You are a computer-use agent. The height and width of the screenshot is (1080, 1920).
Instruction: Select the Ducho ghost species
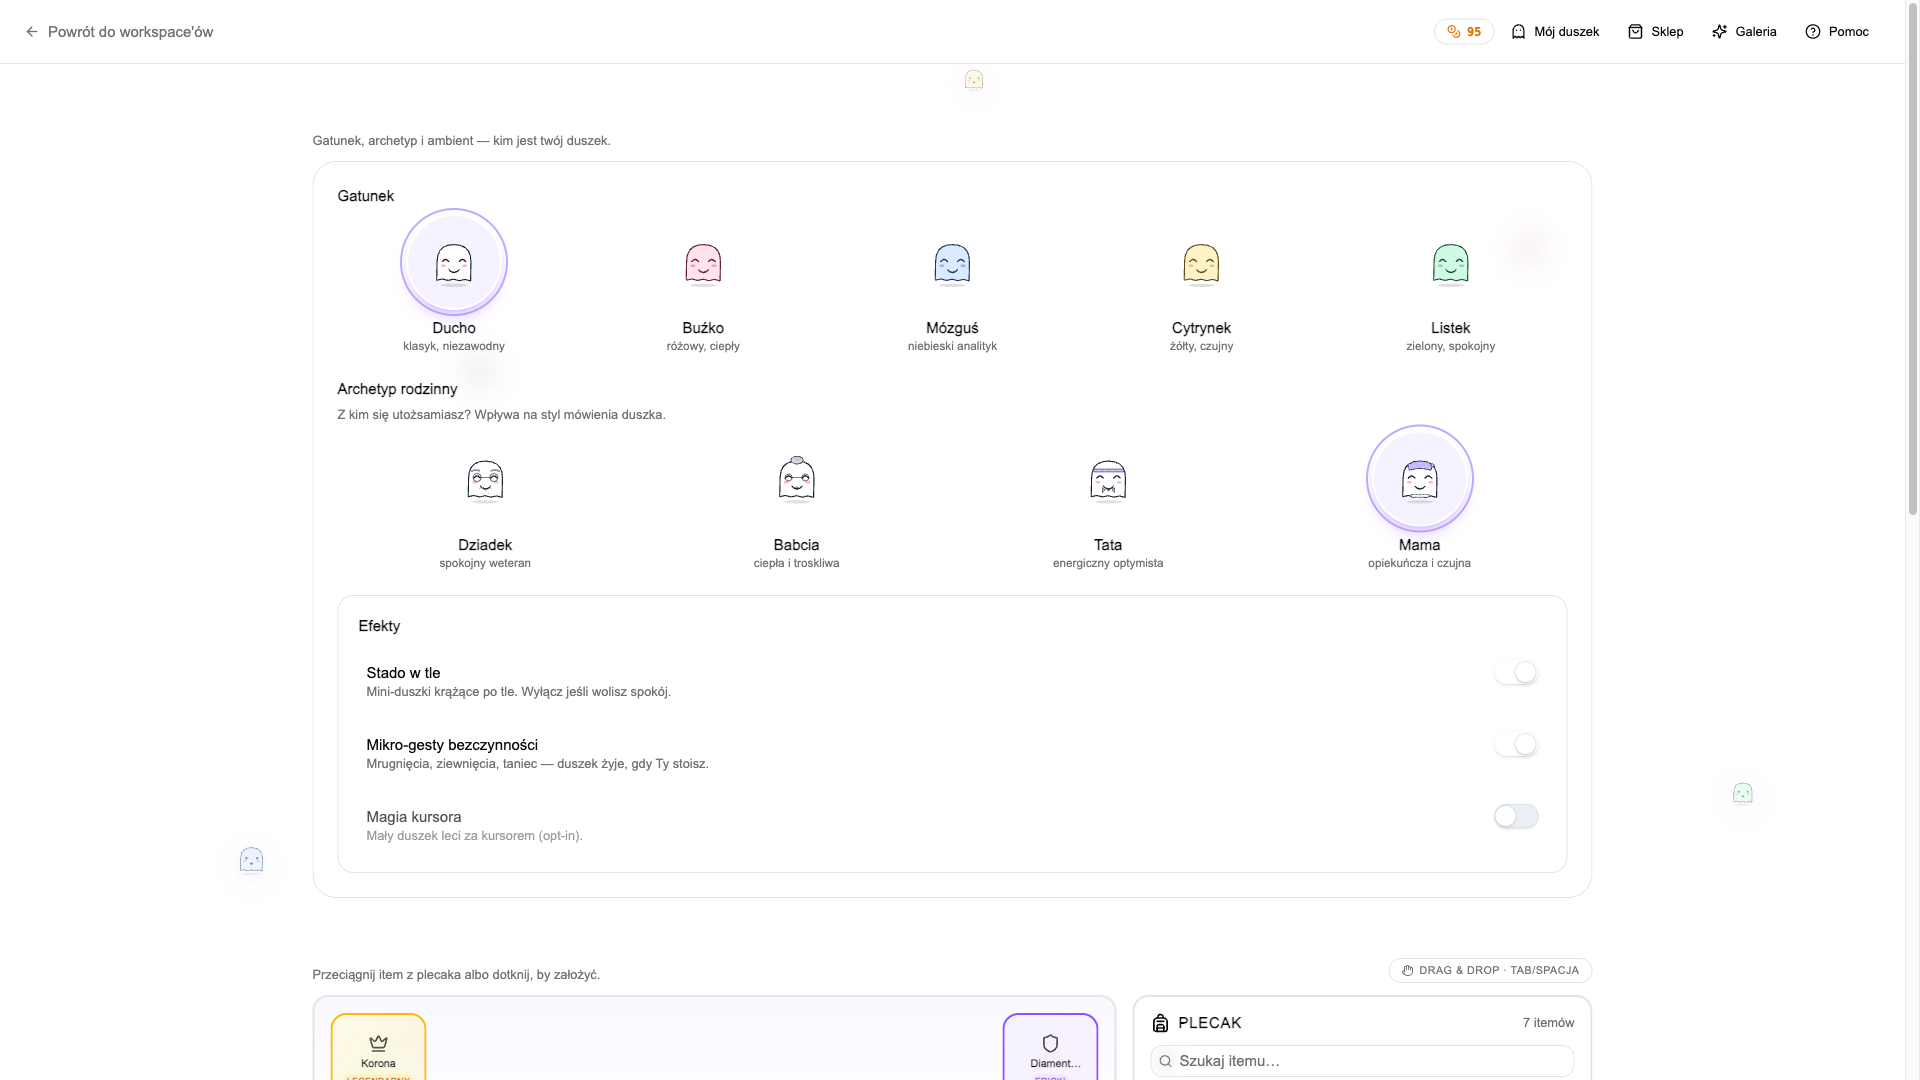coord(454,263)
